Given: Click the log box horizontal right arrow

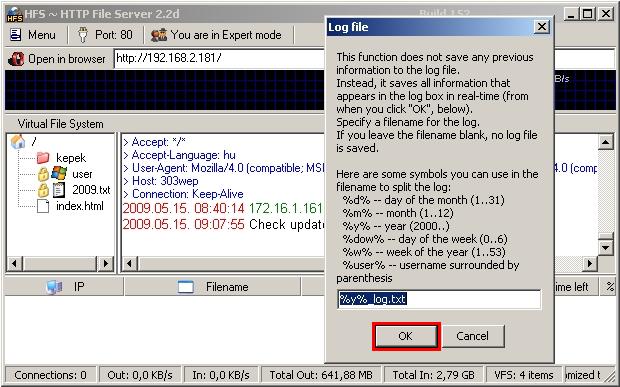Looking at the screenshot, I should coord(590,263).
